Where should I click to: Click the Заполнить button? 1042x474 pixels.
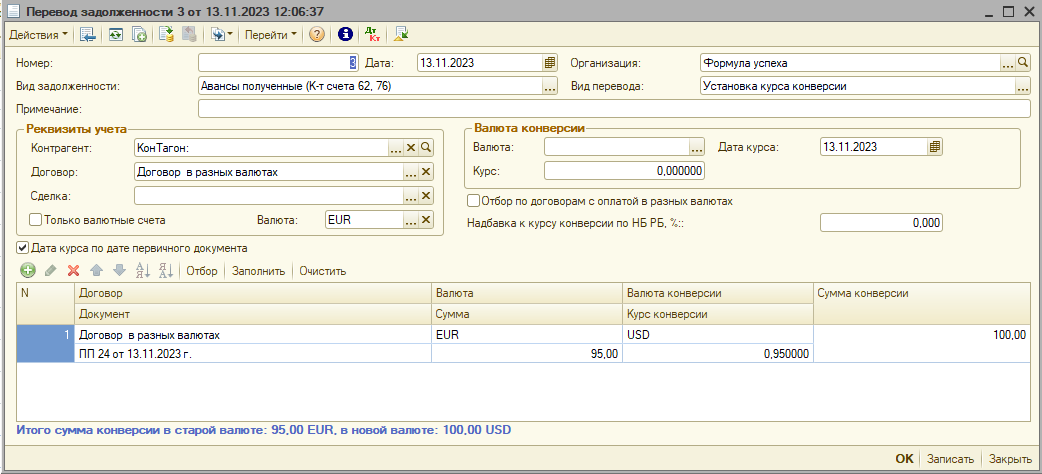pyautogui.click(x=259, y=271)
